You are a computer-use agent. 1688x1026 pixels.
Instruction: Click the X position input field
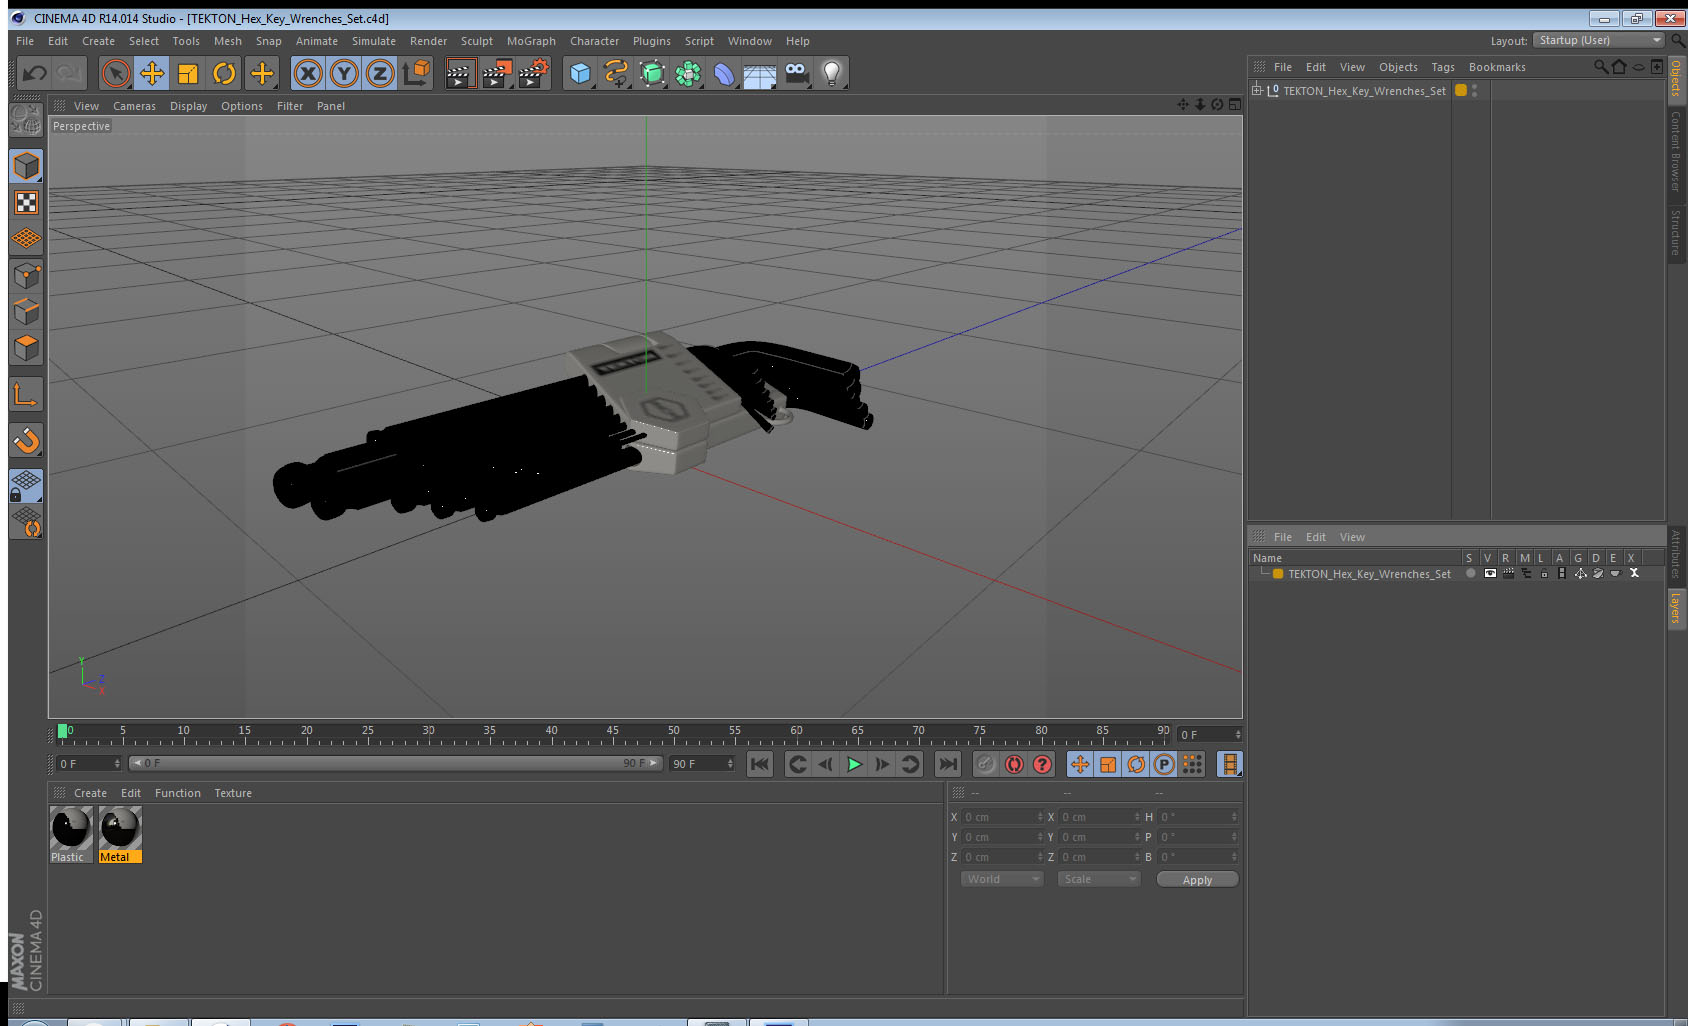1001,817
